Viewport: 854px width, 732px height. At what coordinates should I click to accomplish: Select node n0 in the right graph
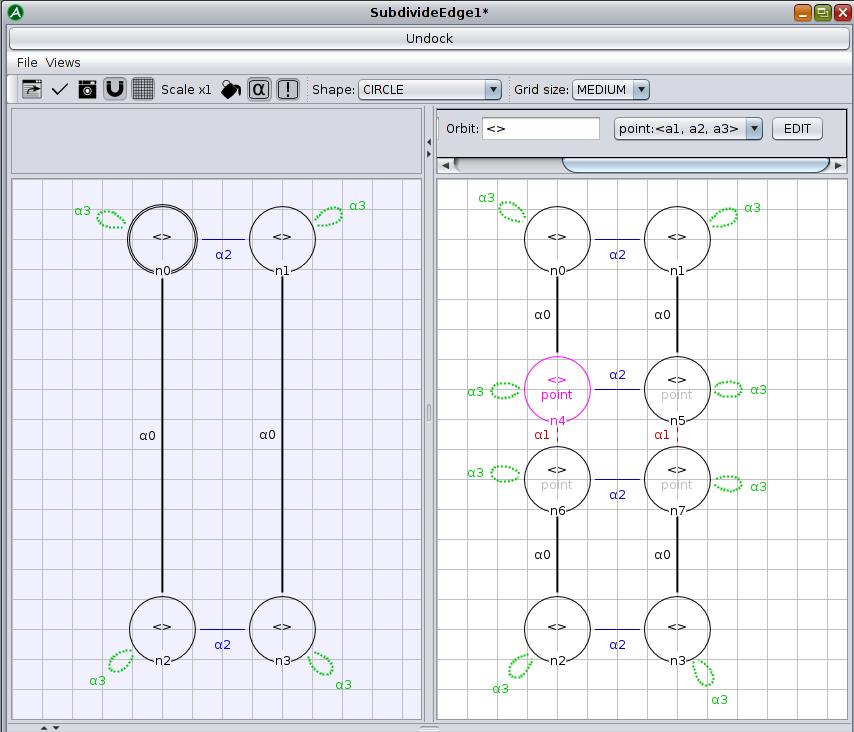(557, 239)
